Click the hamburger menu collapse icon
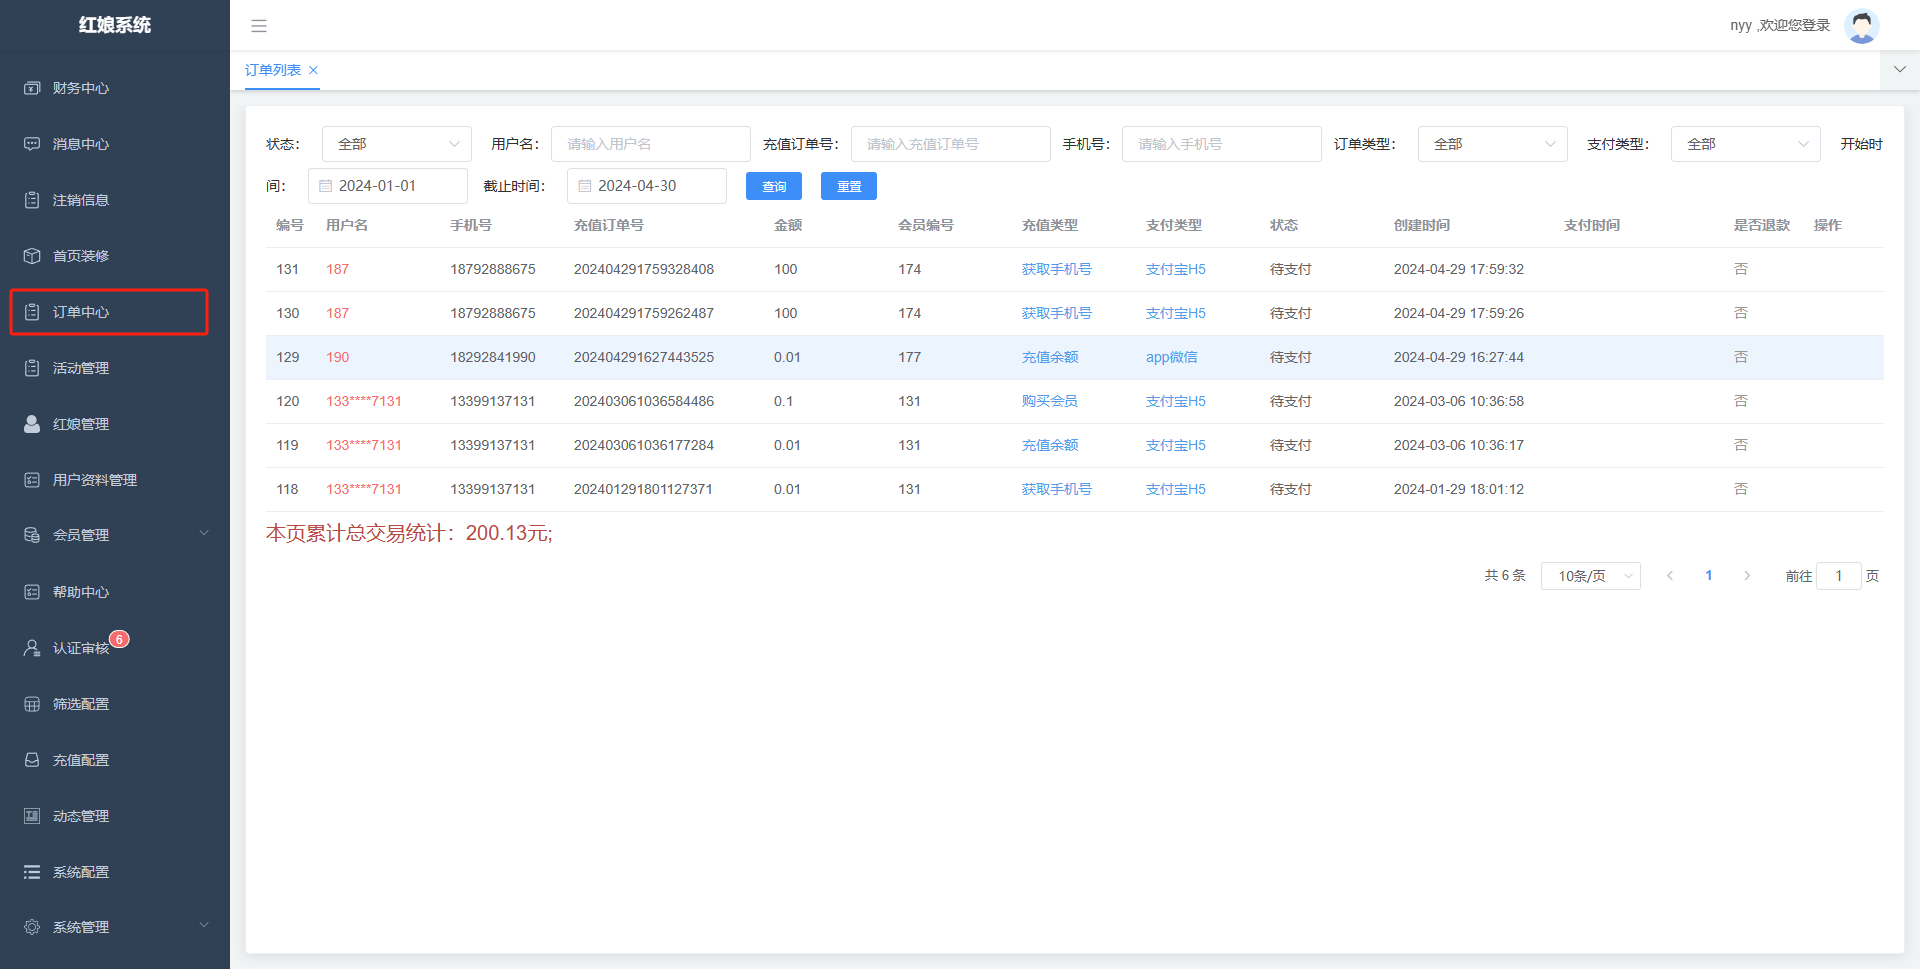The width and height of the screenshot is (1920, 969). [x=259, y=26]
